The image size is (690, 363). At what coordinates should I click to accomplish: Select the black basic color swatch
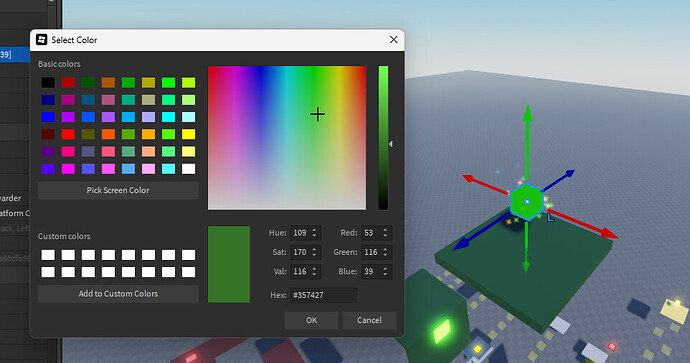coord(48,82)
